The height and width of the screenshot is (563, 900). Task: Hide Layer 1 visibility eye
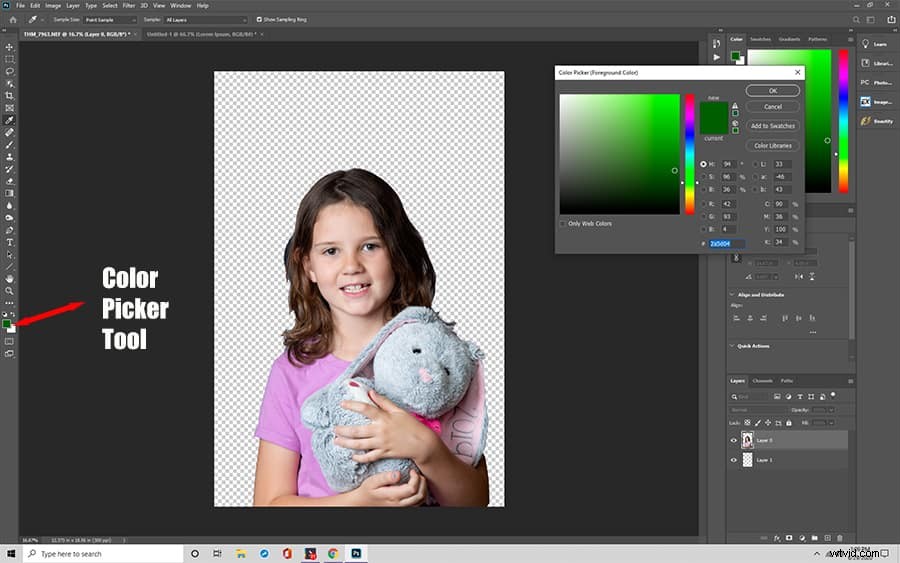click(734, 460)
